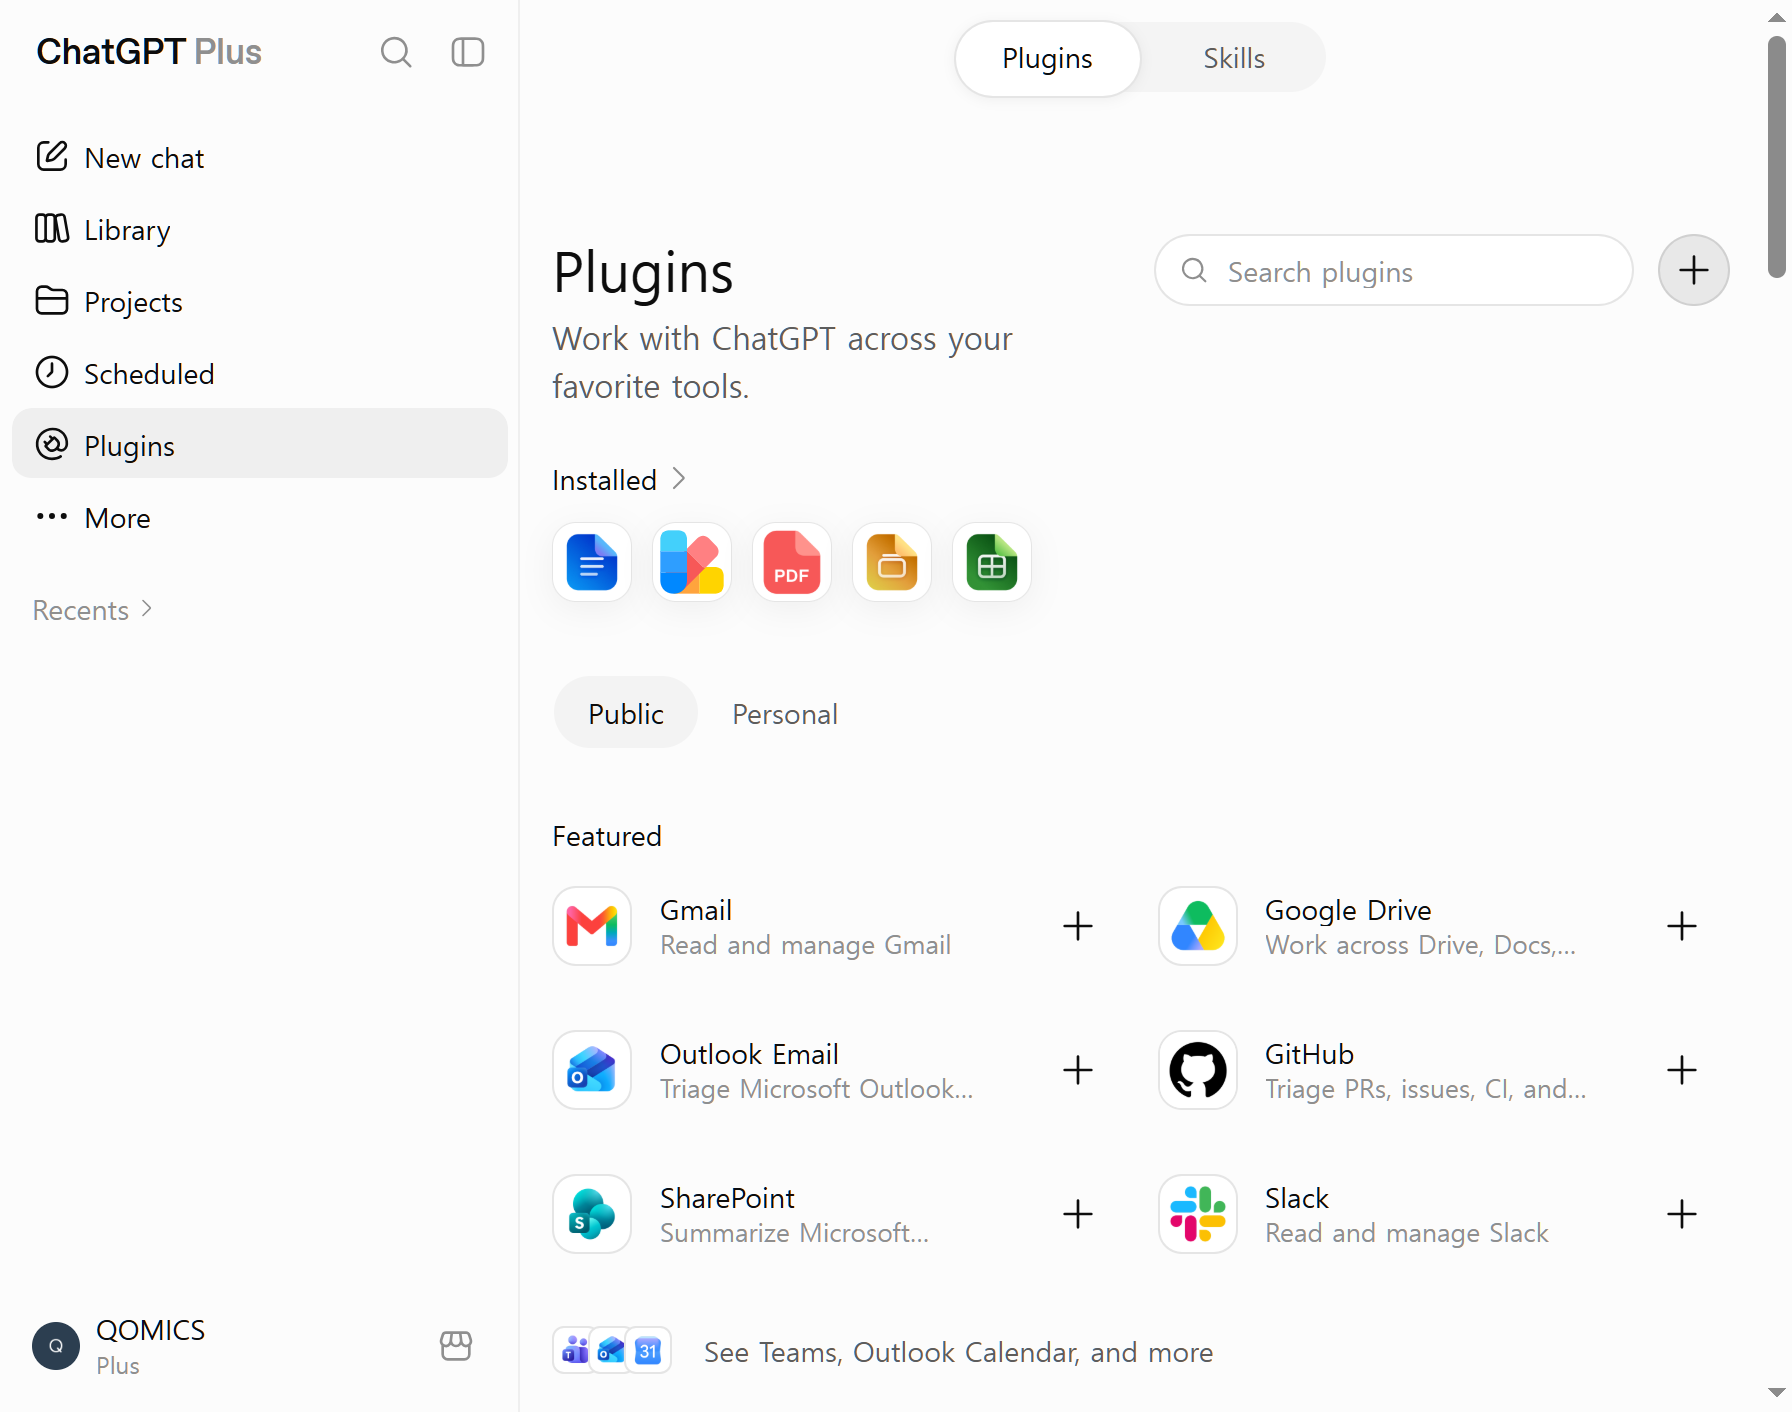Click the search icon in sidebar header
The image size is (1792, 1412).
tap(396, 52)
